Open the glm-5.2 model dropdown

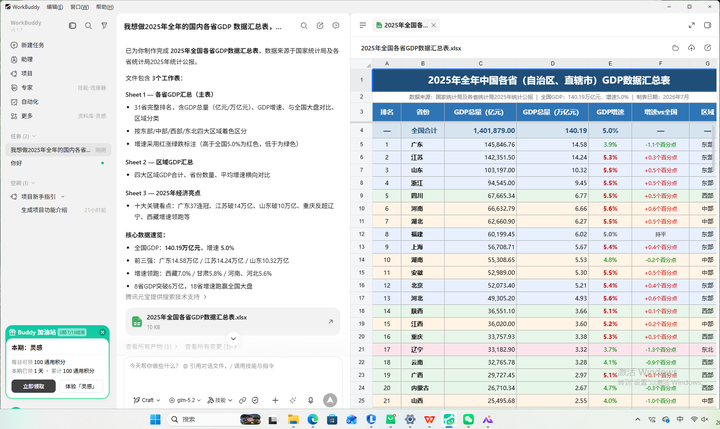pyautogui.click(x=185, y=400)
